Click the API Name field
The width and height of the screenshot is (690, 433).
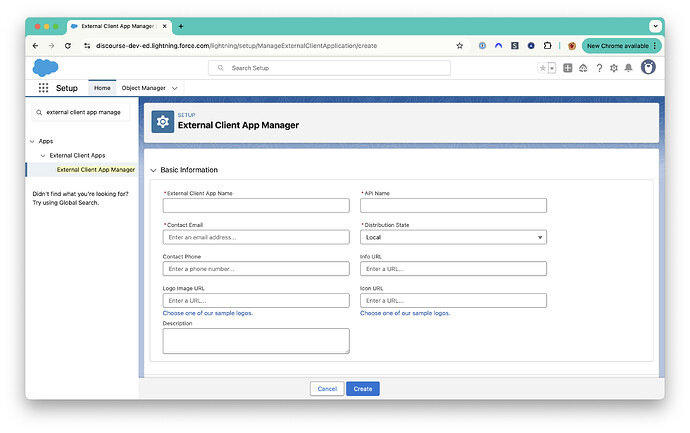point(453,205)
